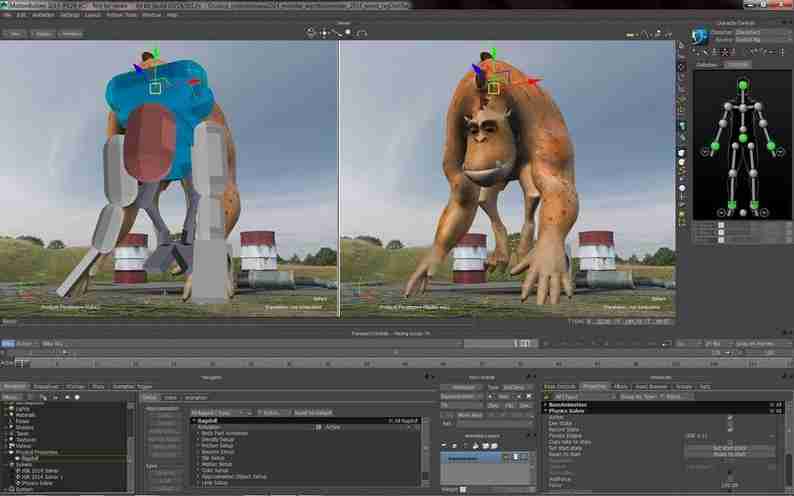Toggle the Record State checkbox

730,430
